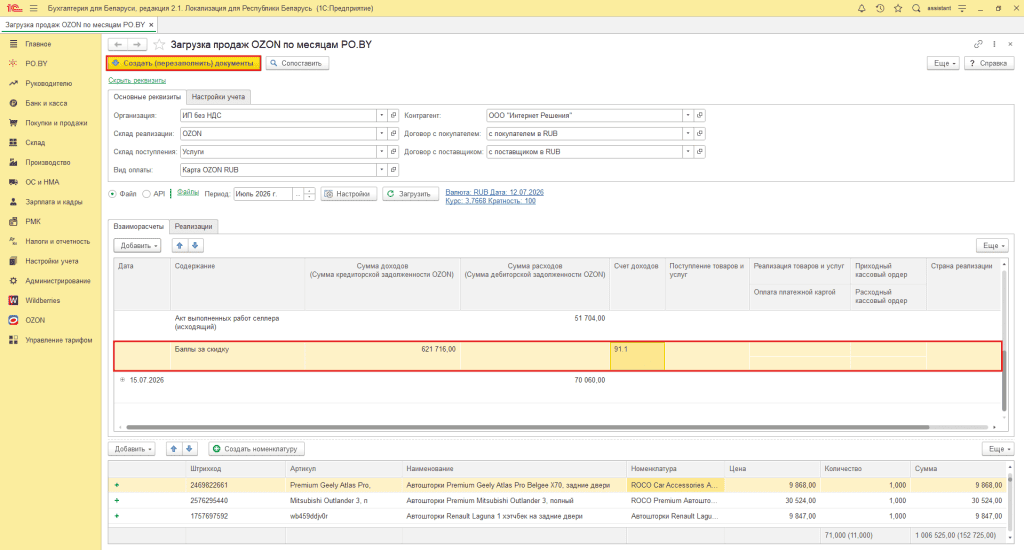The width and height of the screenshot is (1024, 550).
Task: Expand Договор с покупателем dropdown
Action: pos(688,133)
